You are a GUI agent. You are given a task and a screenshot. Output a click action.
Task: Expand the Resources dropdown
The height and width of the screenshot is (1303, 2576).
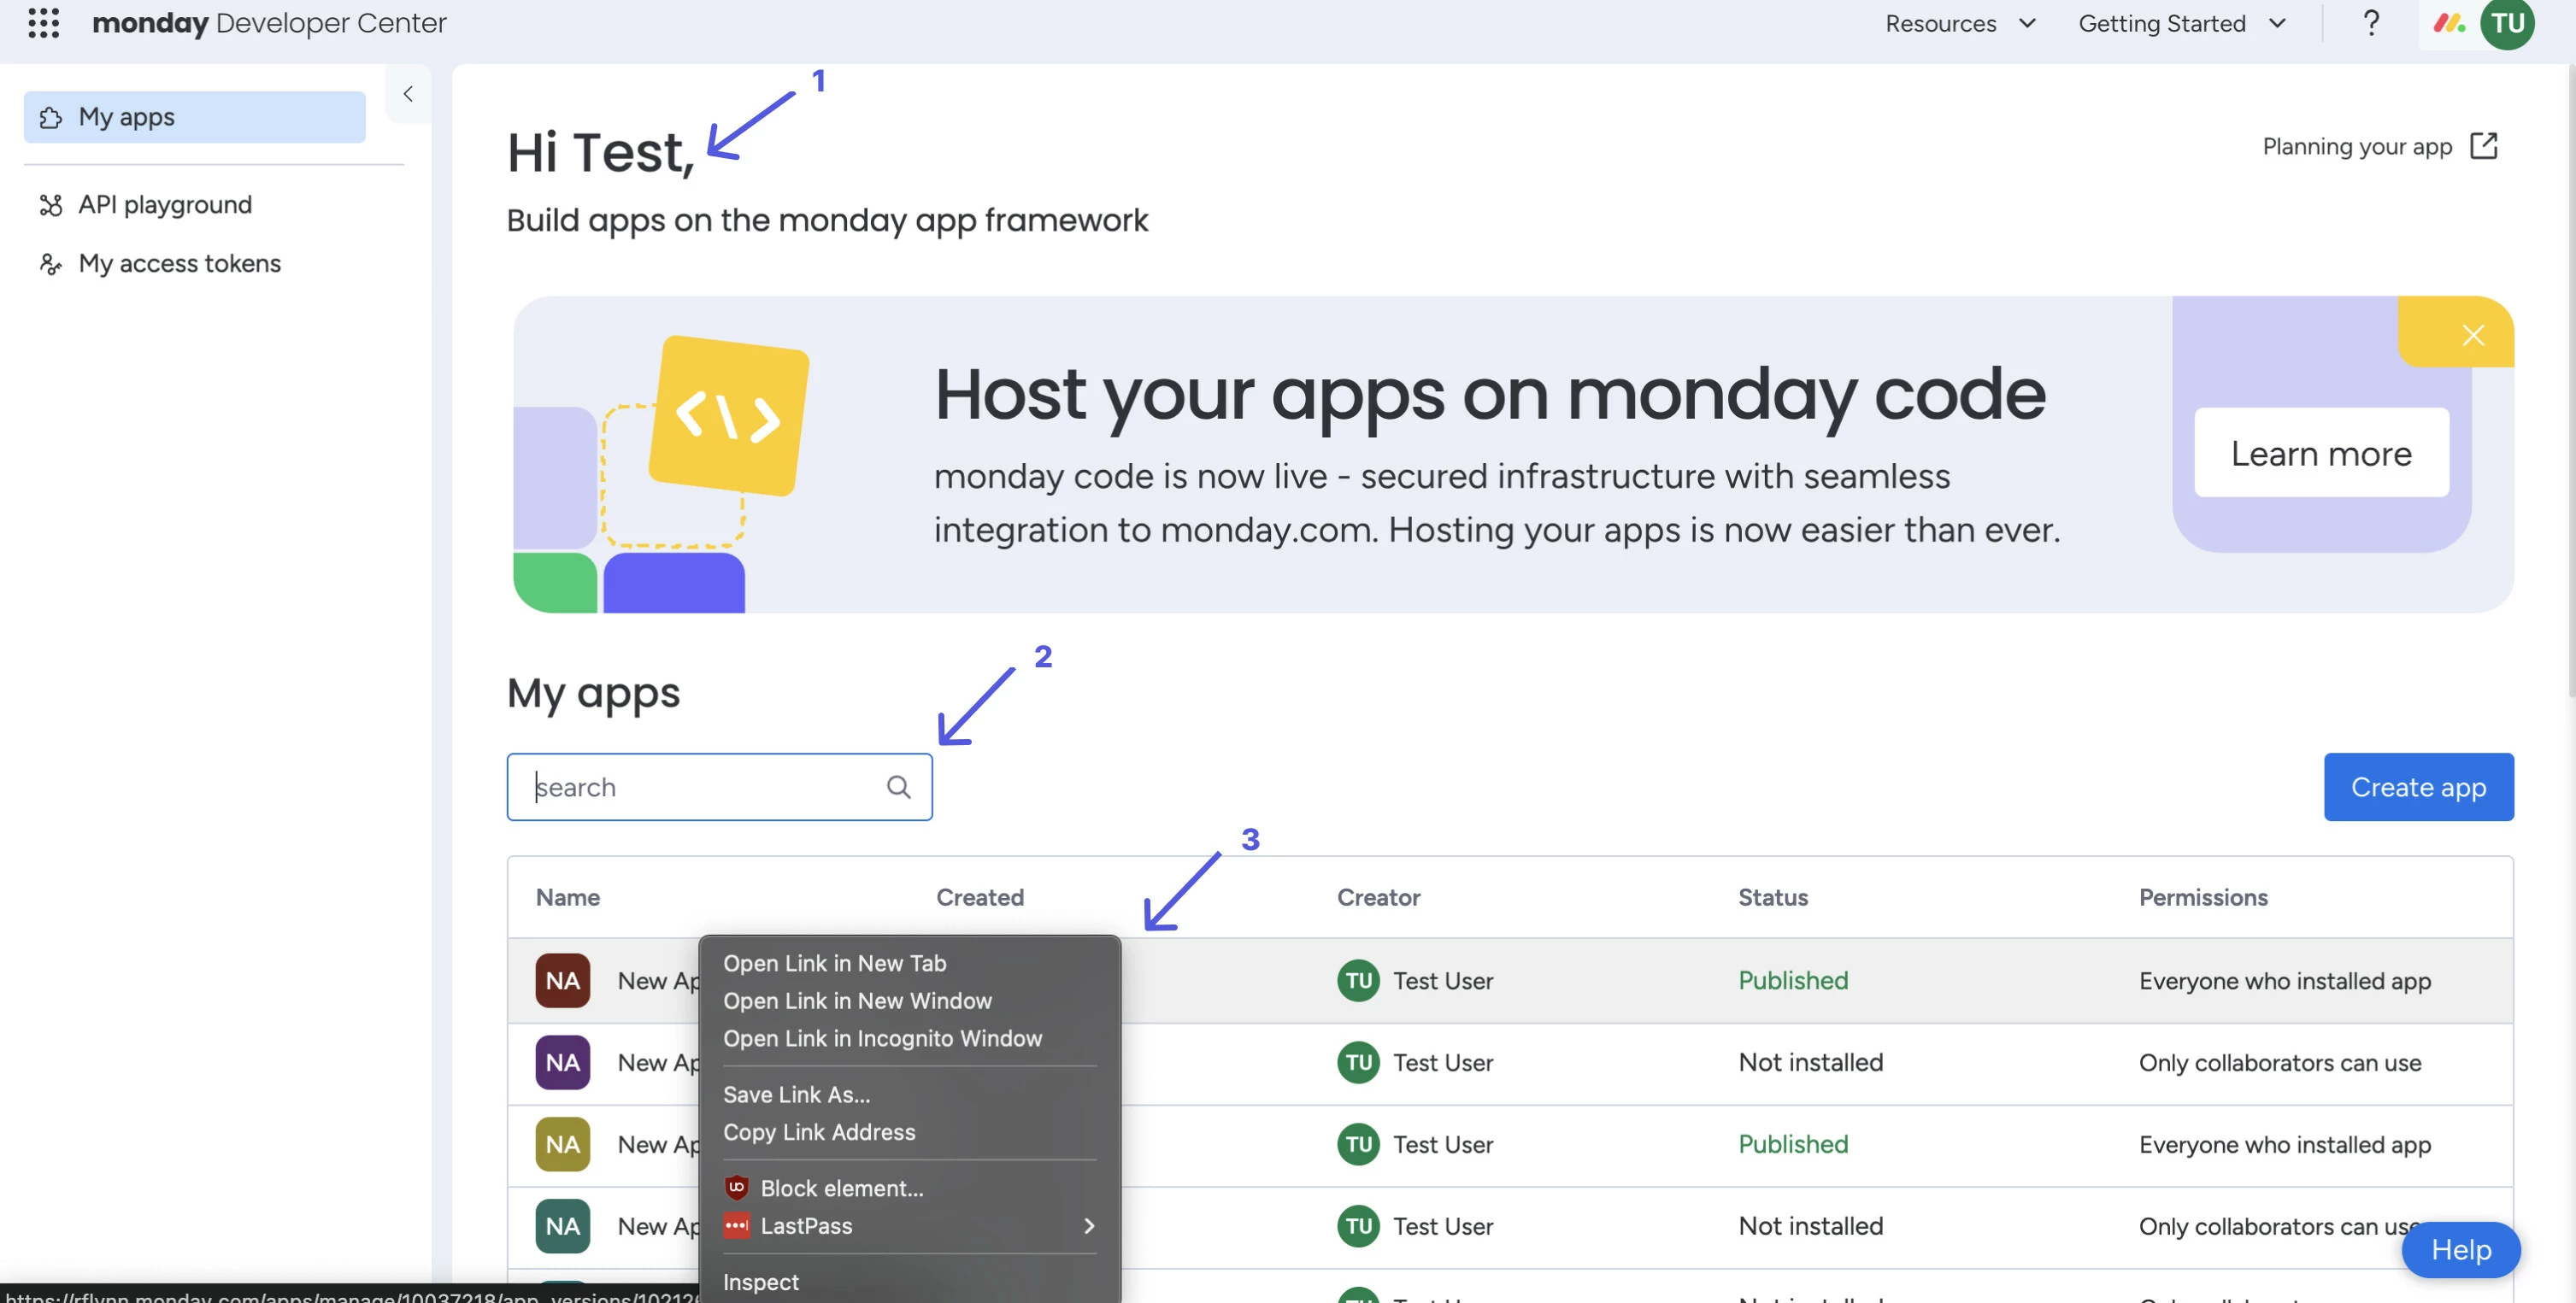[1960, 23]
